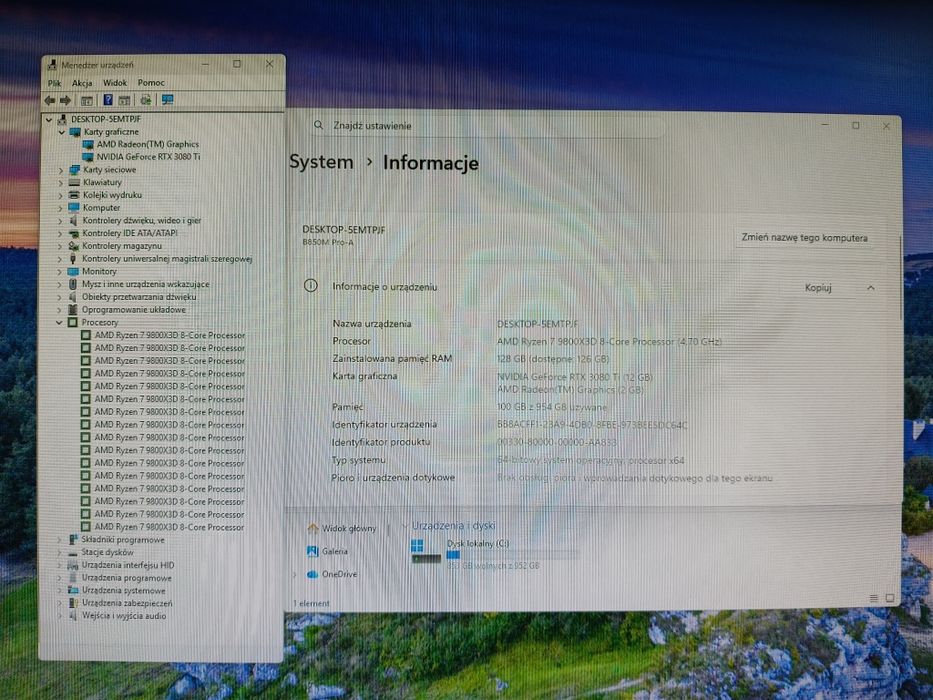Open the Akcja menu
Image resolution: width=933 pixels, height=700 pixels.
[82, 83]
